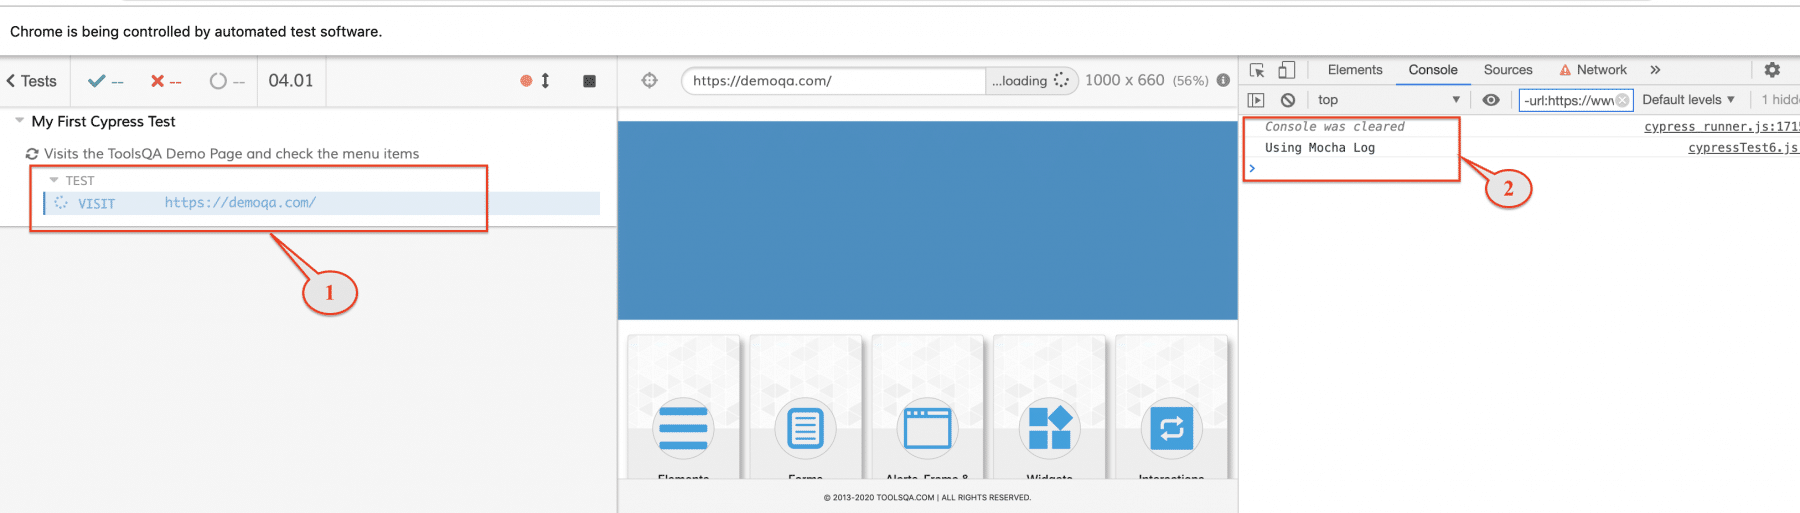Clear the console
Screen dimensions: 1800x513
[x=1288, y=100]
